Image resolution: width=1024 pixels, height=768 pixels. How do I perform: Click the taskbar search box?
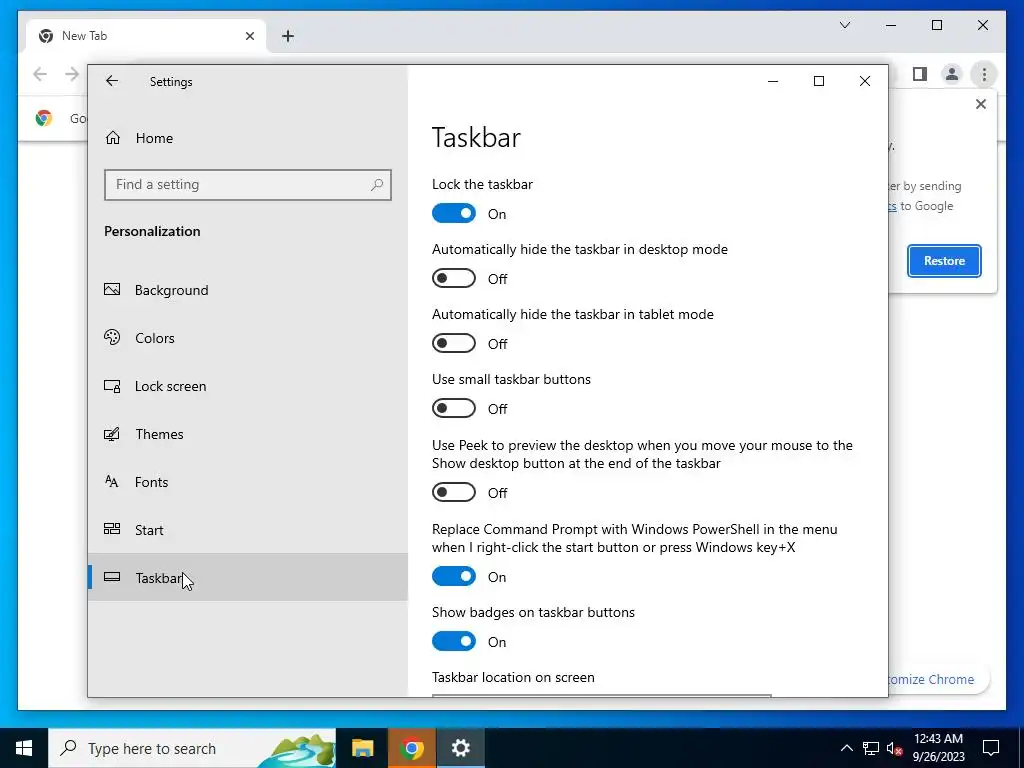coord(192,748)
